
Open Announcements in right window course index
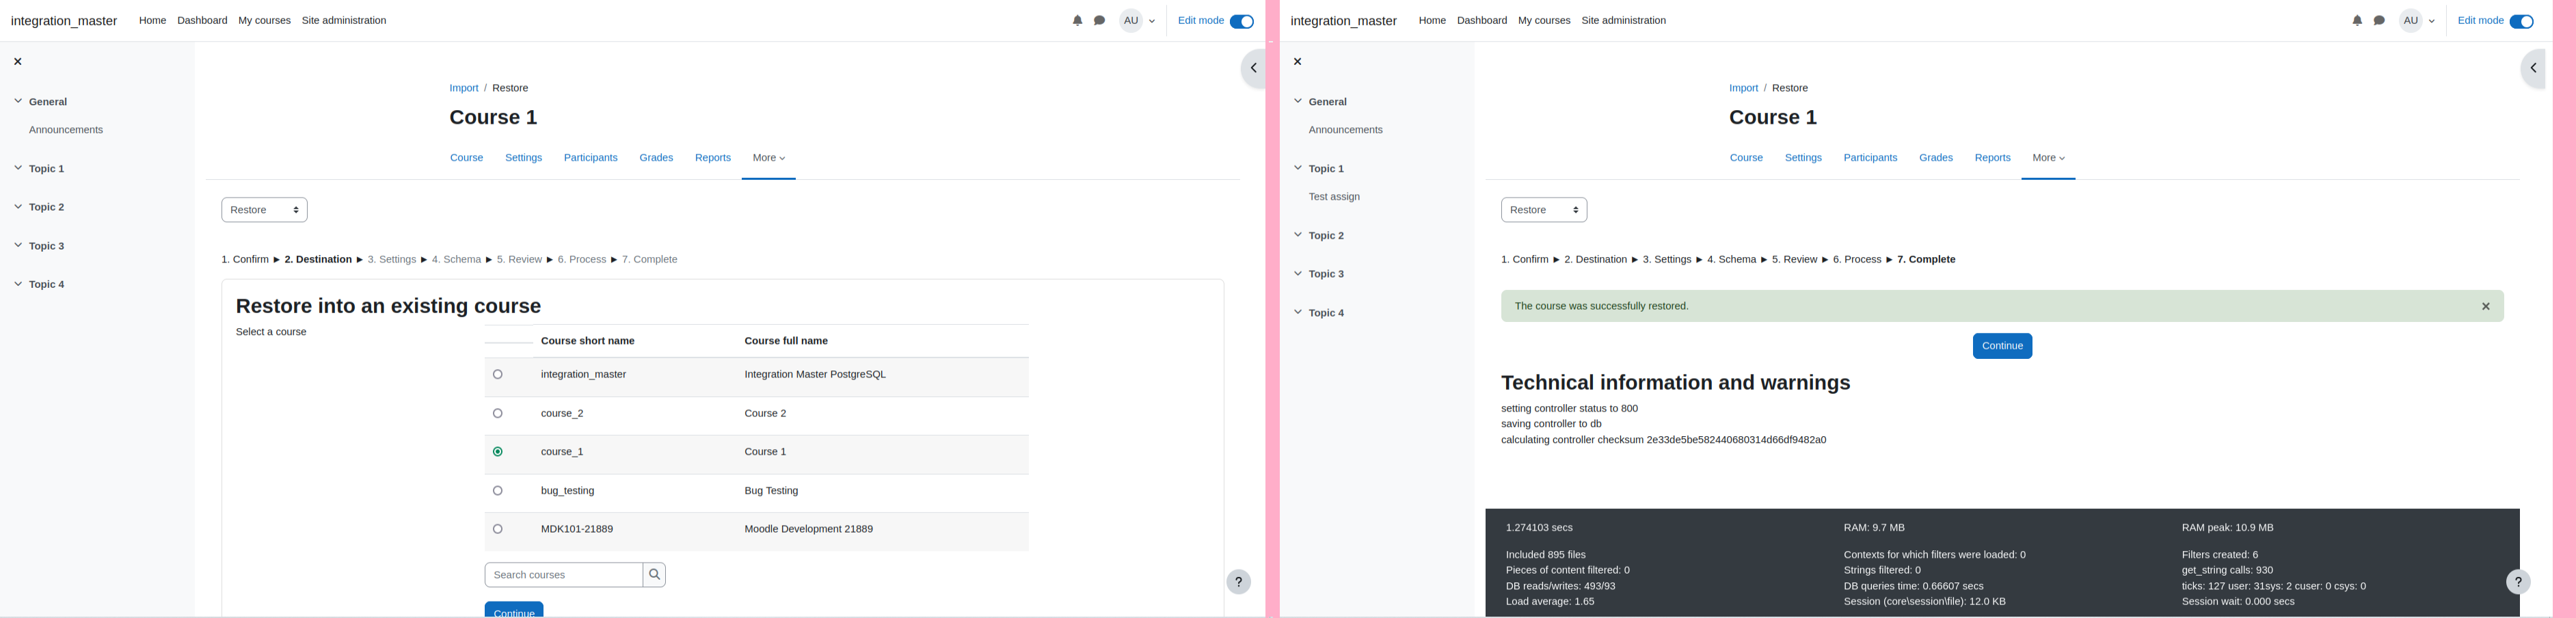[1346, 130]
